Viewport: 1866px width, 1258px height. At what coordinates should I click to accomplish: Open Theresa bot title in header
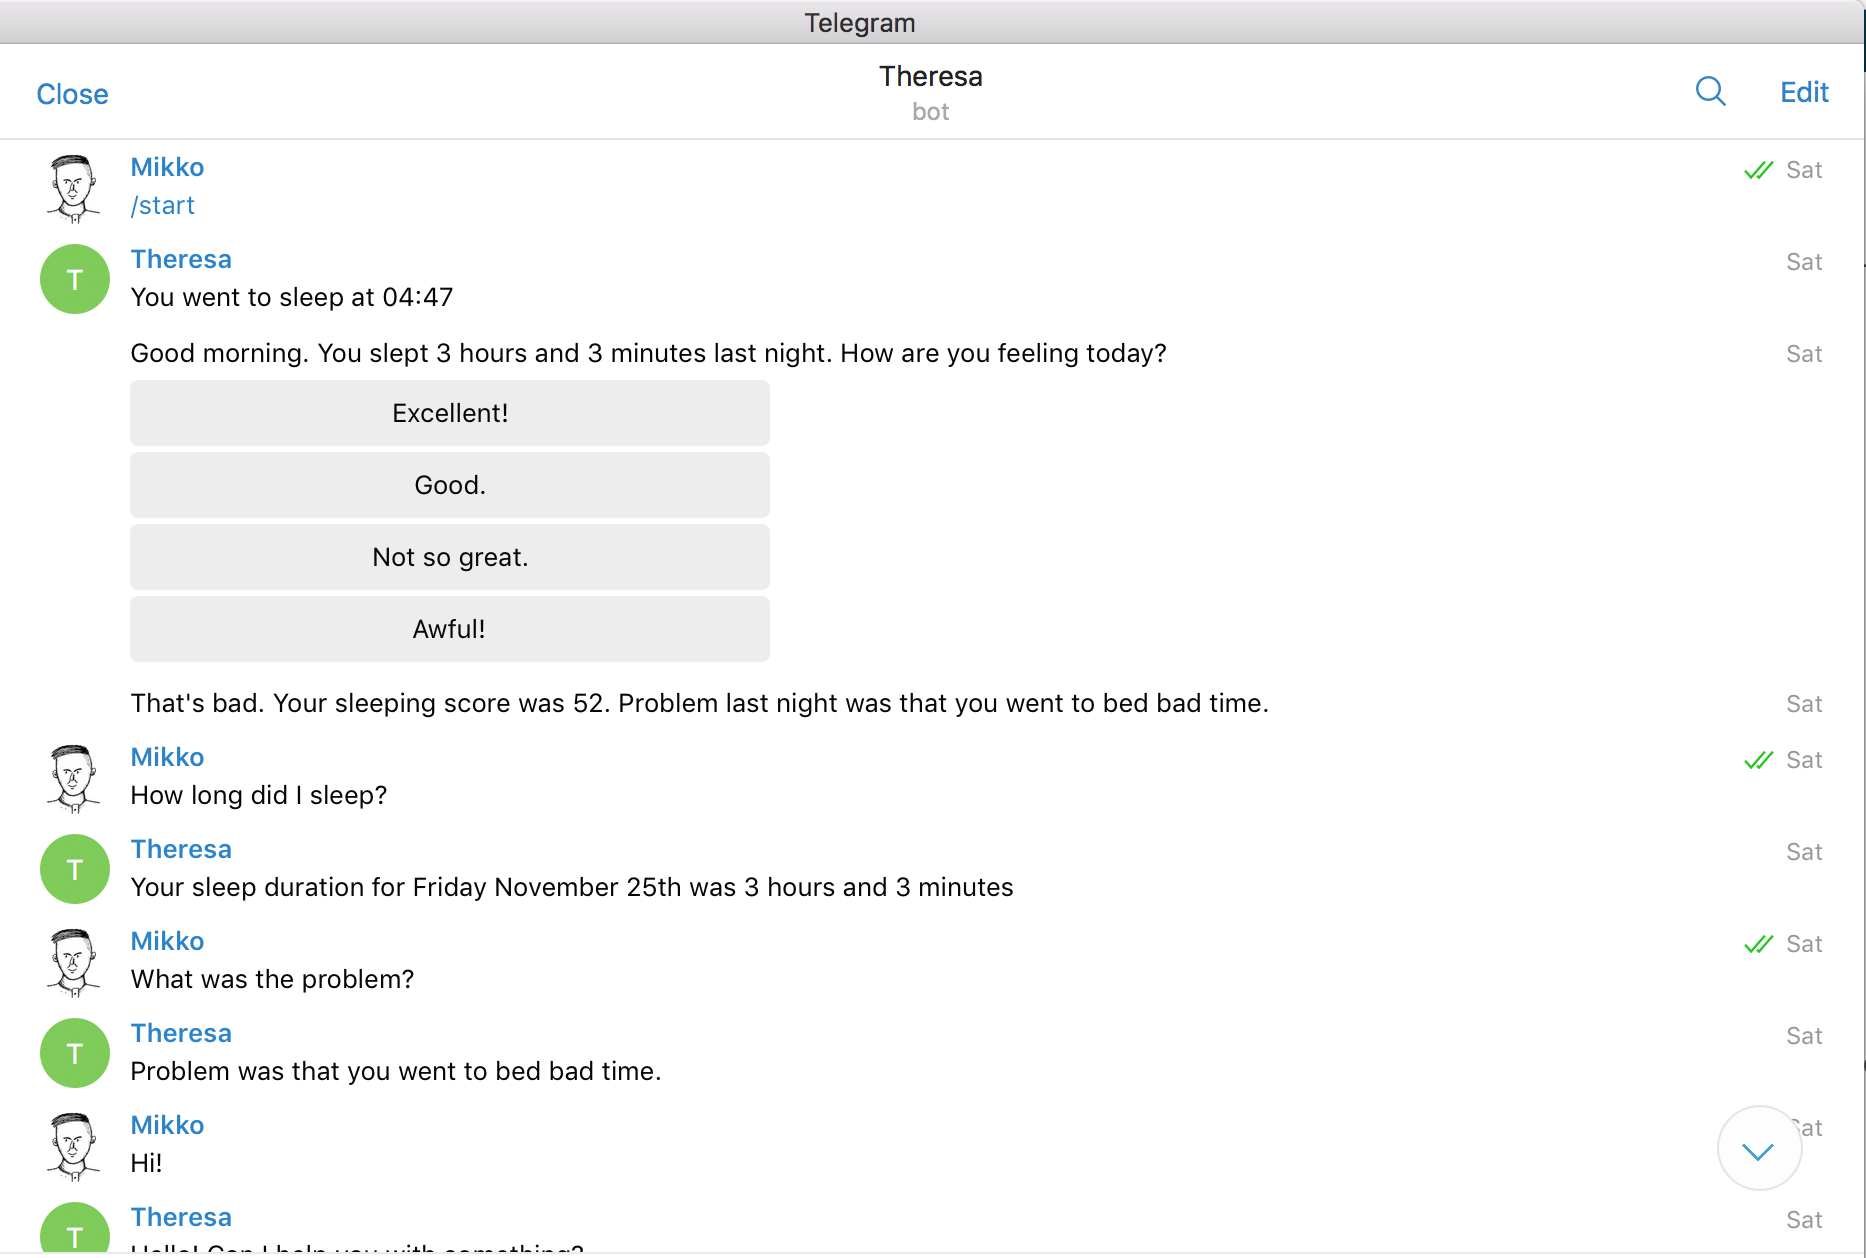[x=930, y=76]
